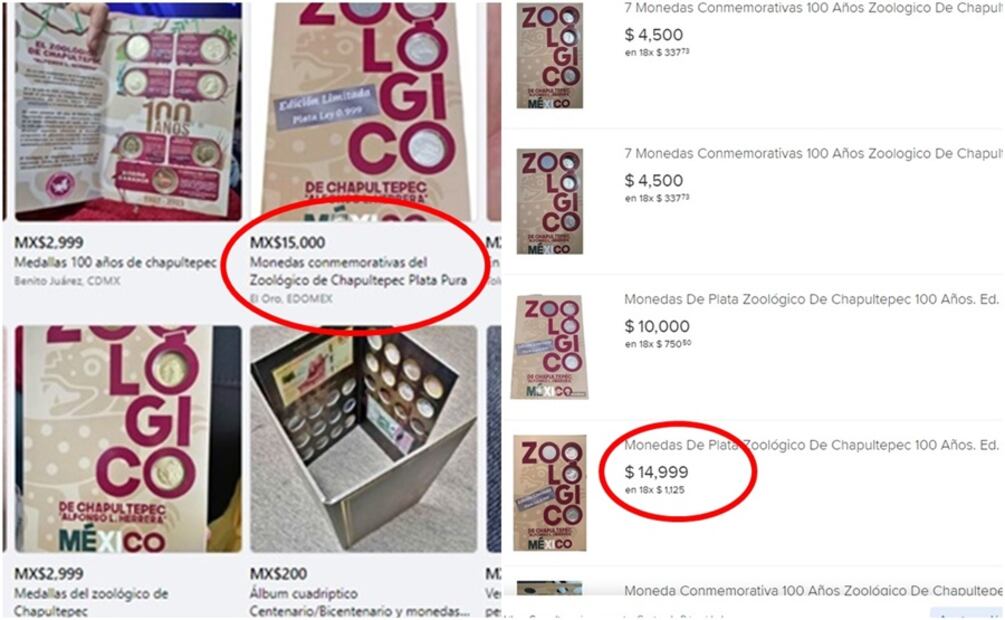The height and width of the screenshot is (620, 1005).
Task: Open the Álbum cuadríptico Centenario/Bicentenario title
Action: click(x=359, y=603)
